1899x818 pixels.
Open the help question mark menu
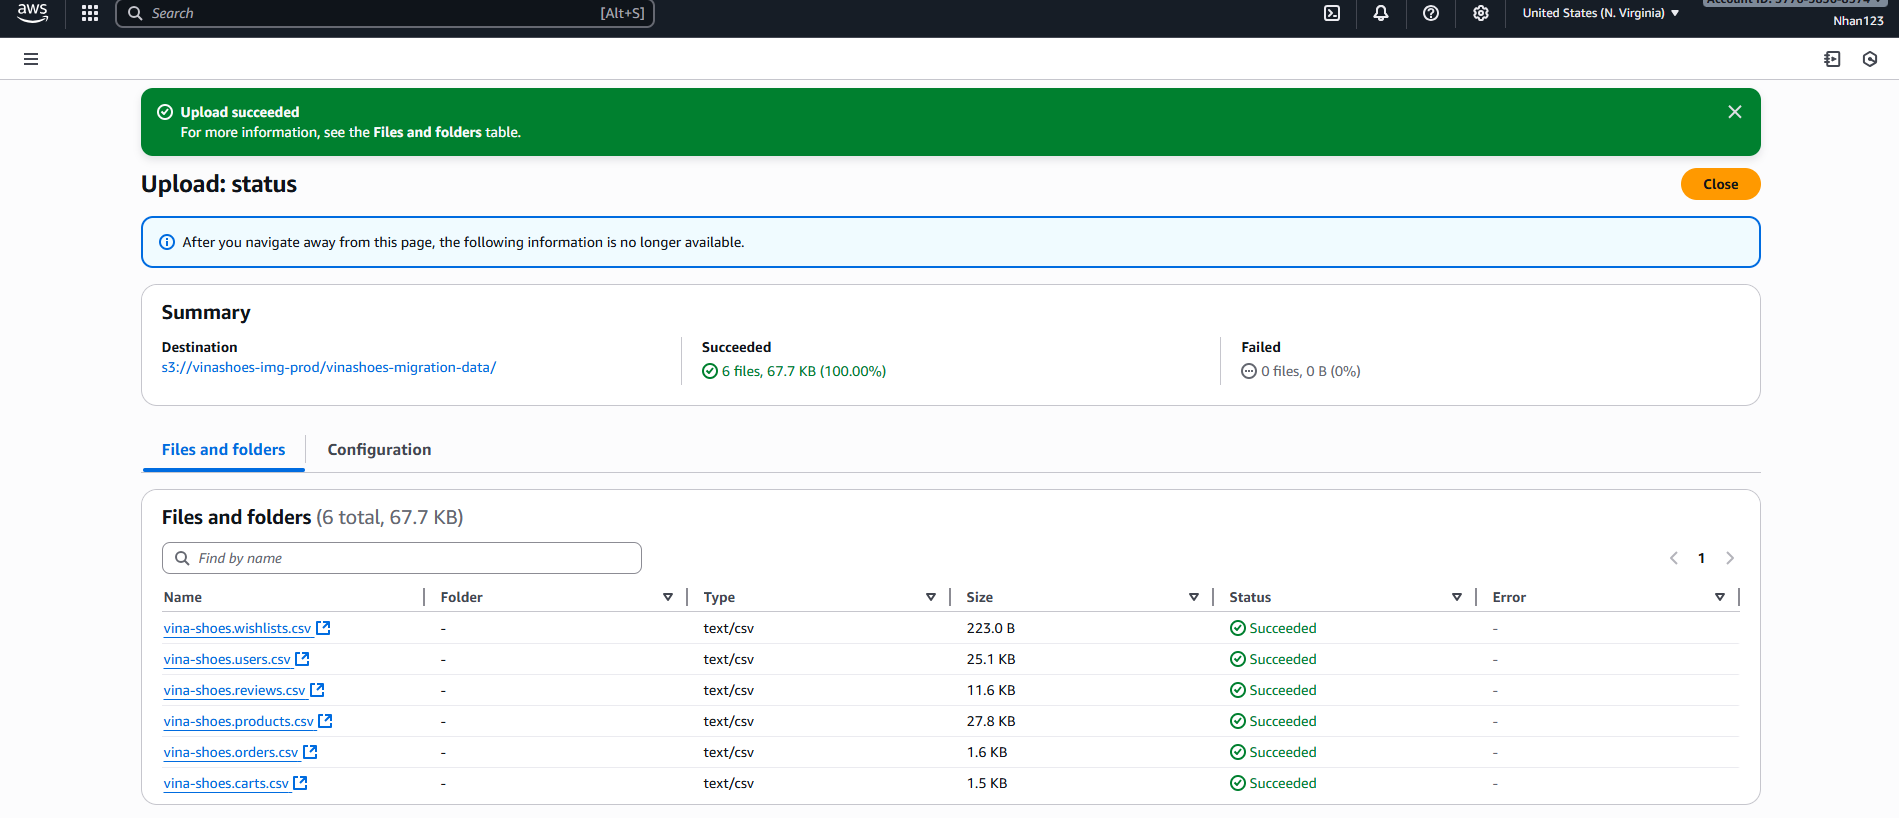pos(1431,13)
